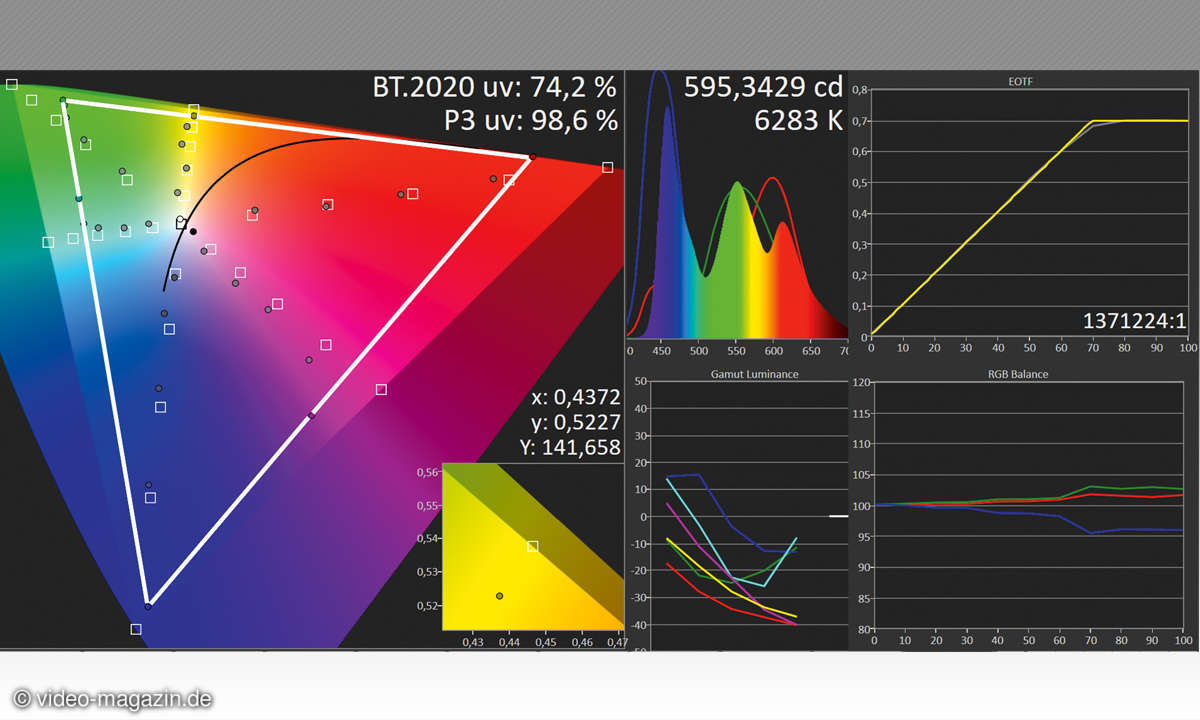Image resolution: width=1200 pixels, height=720 pixels.
Task: Select the "y: 0,5227" coordinate readout
Action: 576,422
